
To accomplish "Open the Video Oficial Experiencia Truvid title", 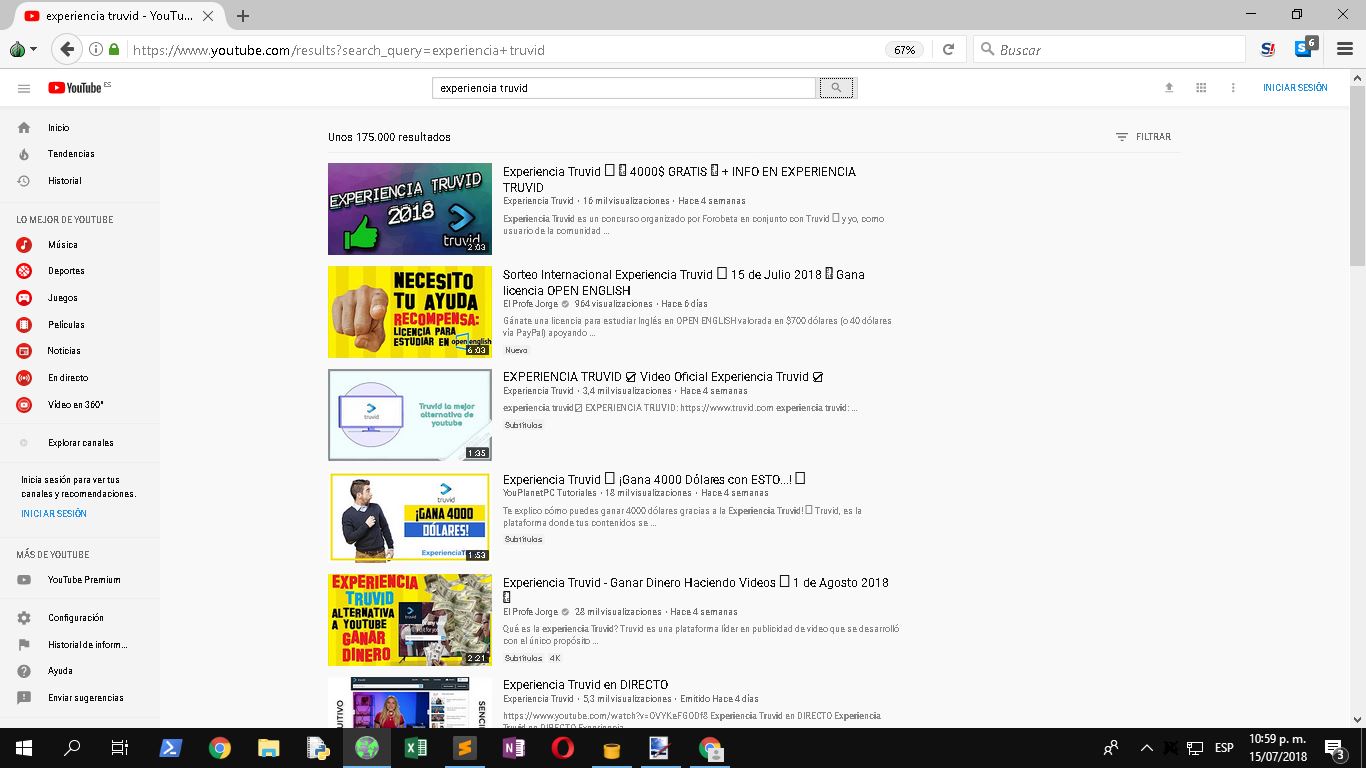I will (x=663, y=377).
